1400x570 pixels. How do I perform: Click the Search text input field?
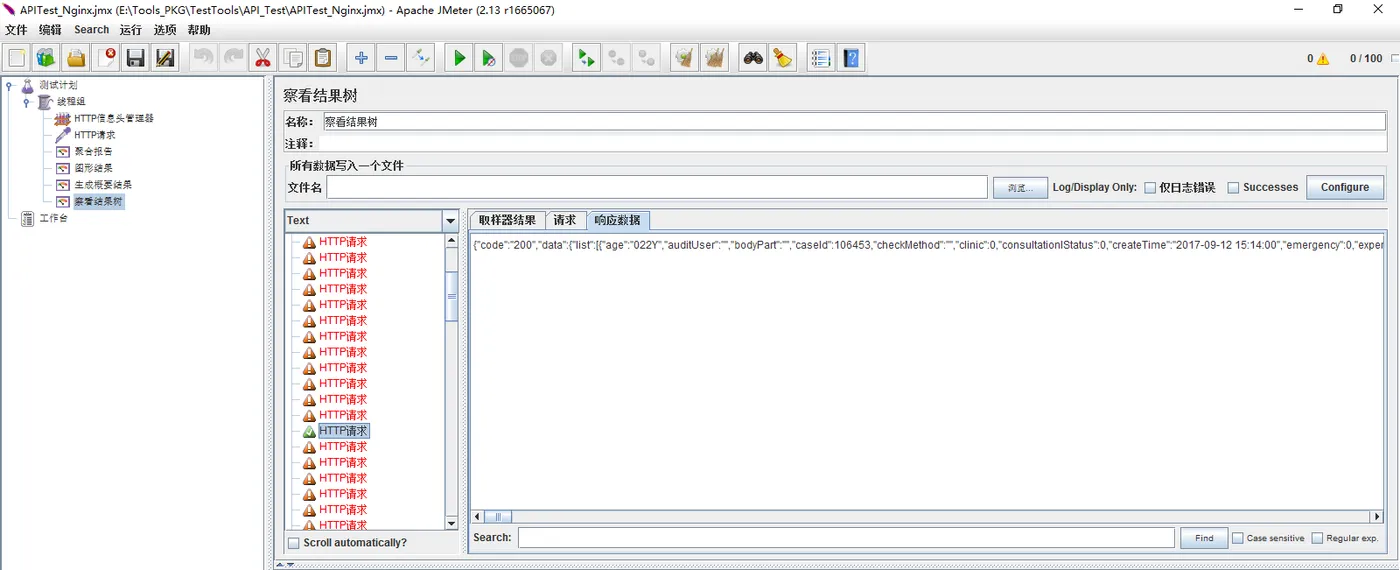pyautogui.click(x=846, y=538)
